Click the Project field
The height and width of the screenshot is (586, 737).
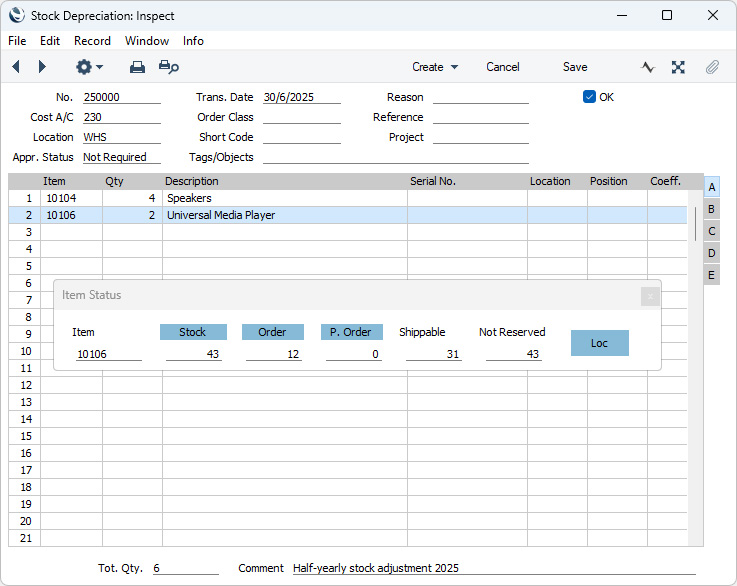481,137
